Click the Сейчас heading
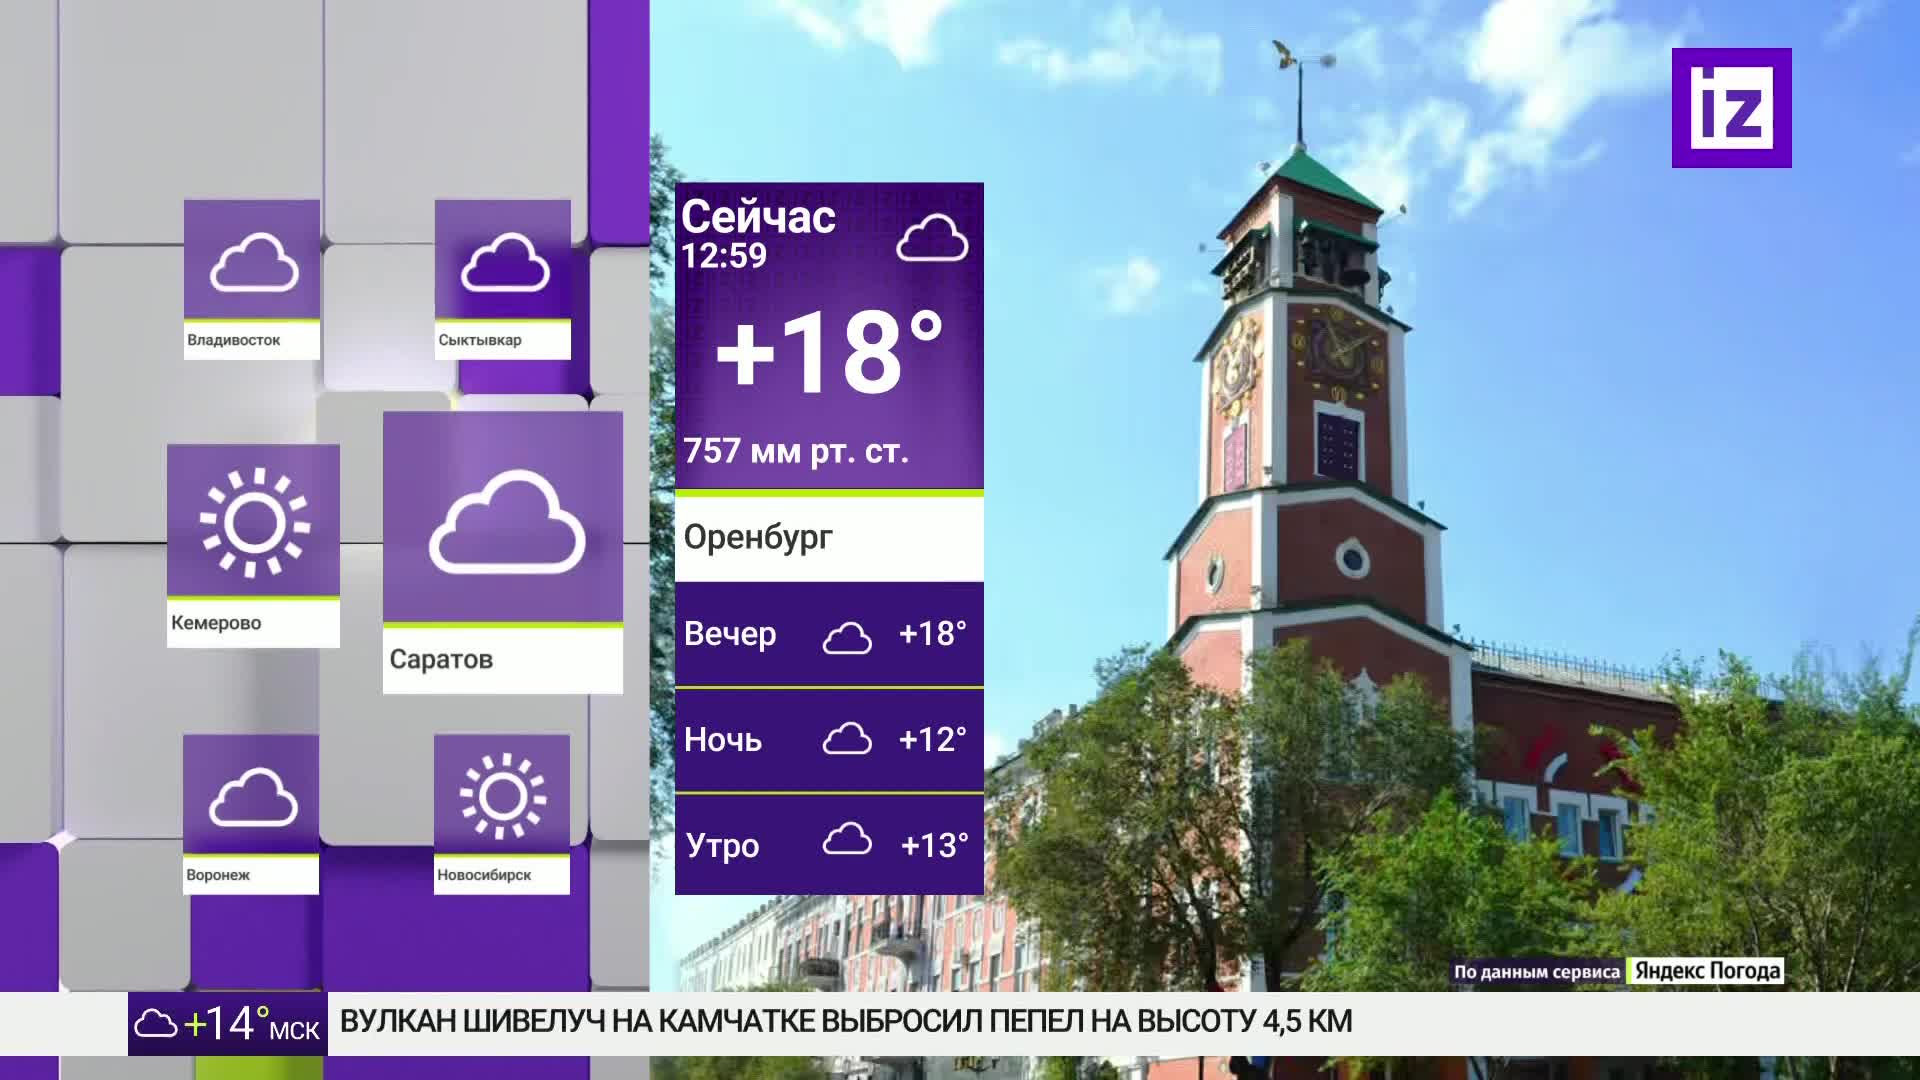This screenshot has width=1920, height=1080. [758, 217]
